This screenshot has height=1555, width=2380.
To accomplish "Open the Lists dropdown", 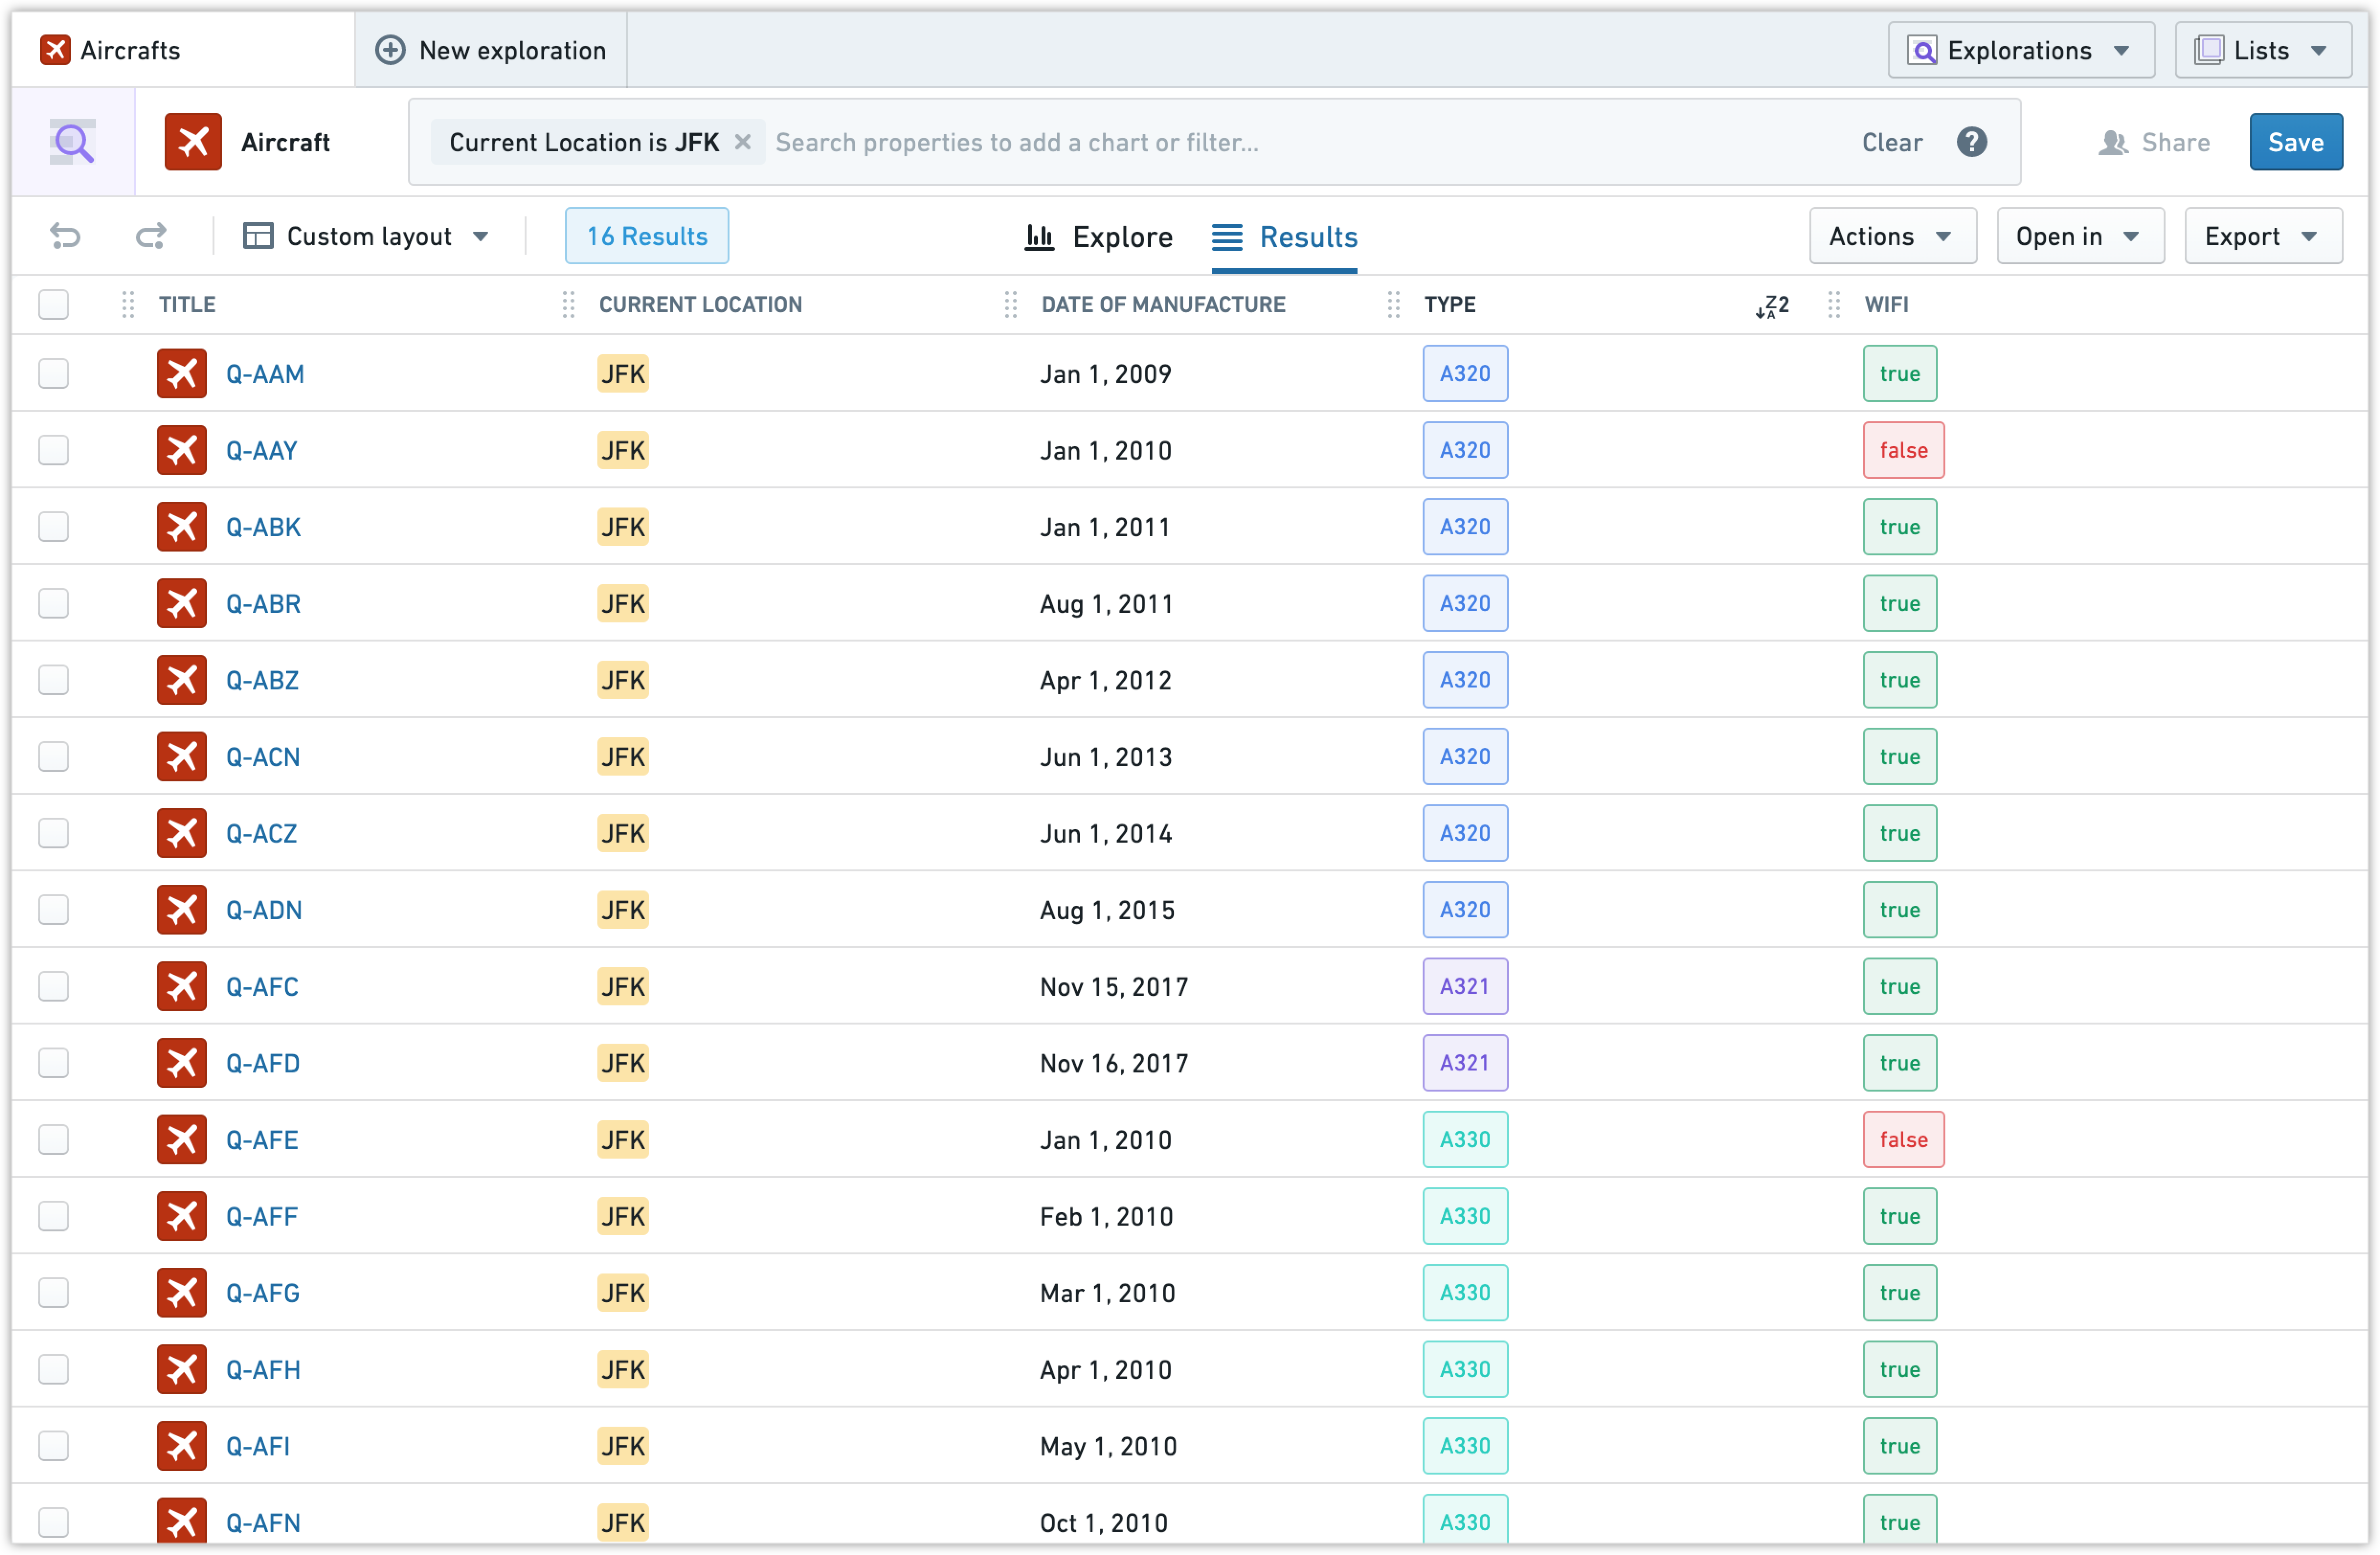I will [2263, 50].
